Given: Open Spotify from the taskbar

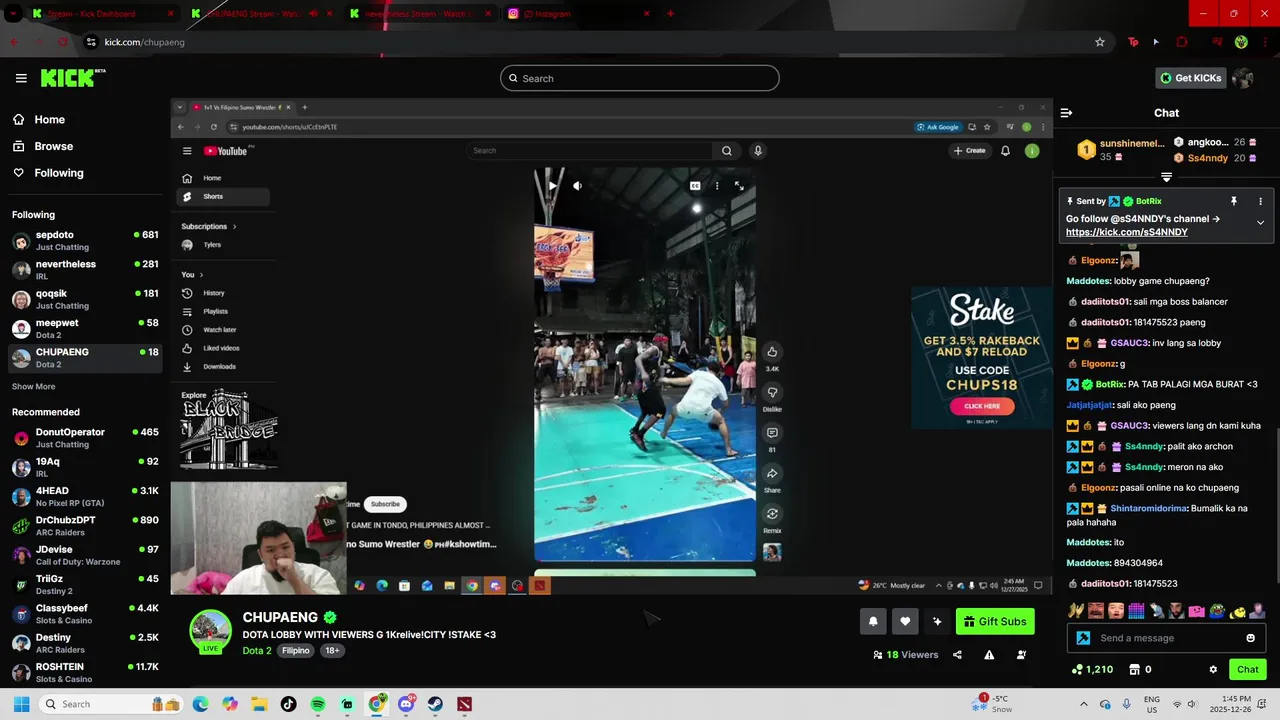Looking at the screenshot, I should (x=318, y=704).
